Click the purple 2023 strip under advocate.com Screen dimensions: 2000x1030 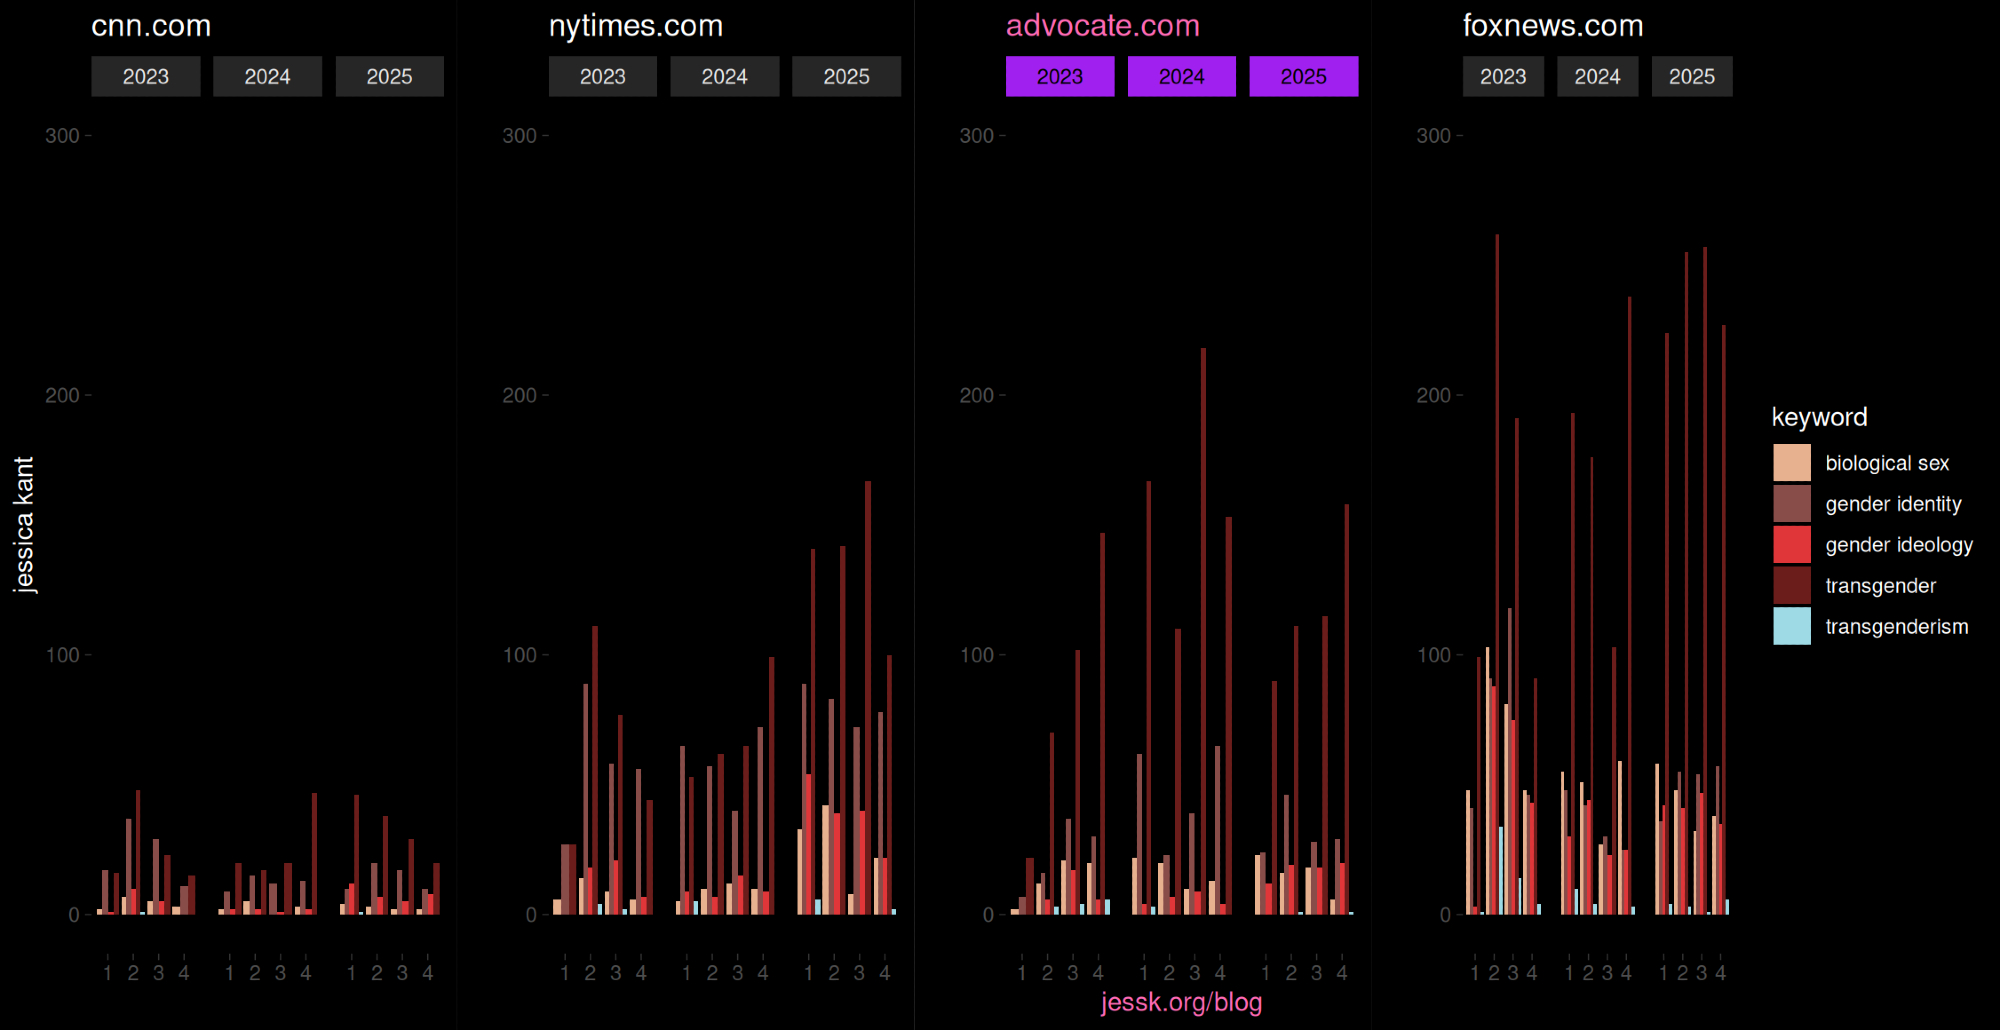click(1059, 77)
